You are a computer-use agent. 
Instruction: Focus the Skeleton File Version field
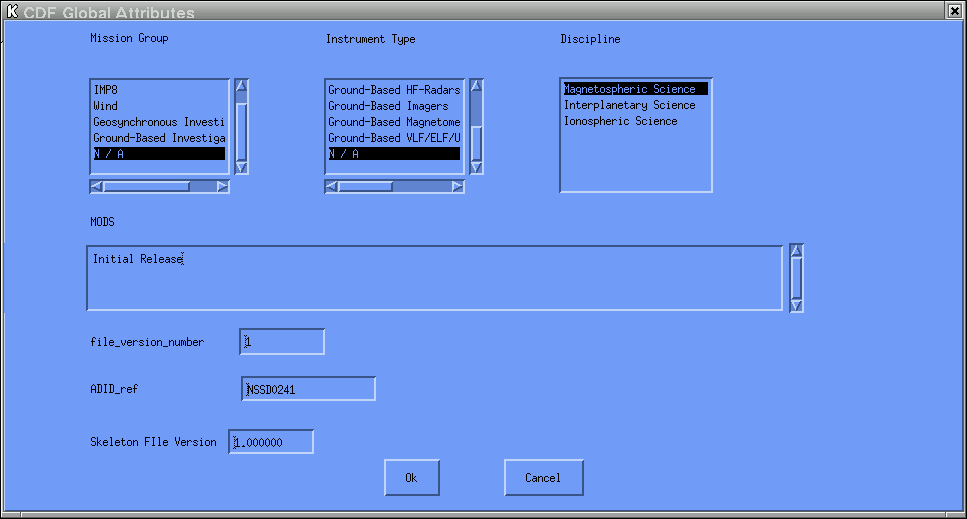(x=271, y=442)
